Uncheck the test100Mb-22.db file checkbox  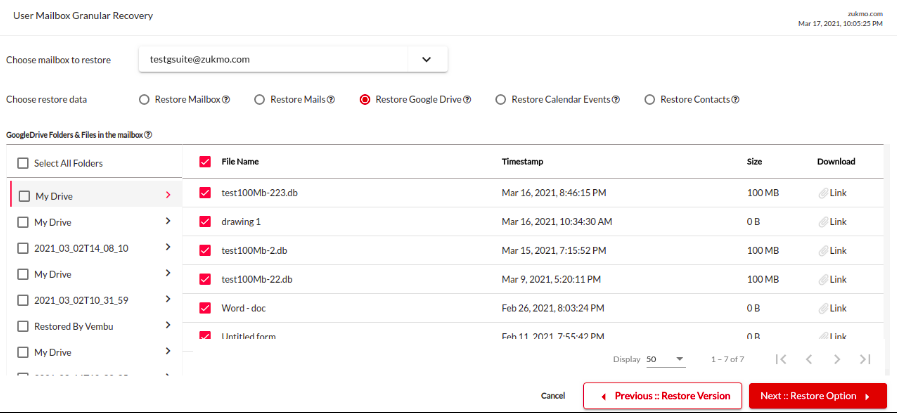205,280
